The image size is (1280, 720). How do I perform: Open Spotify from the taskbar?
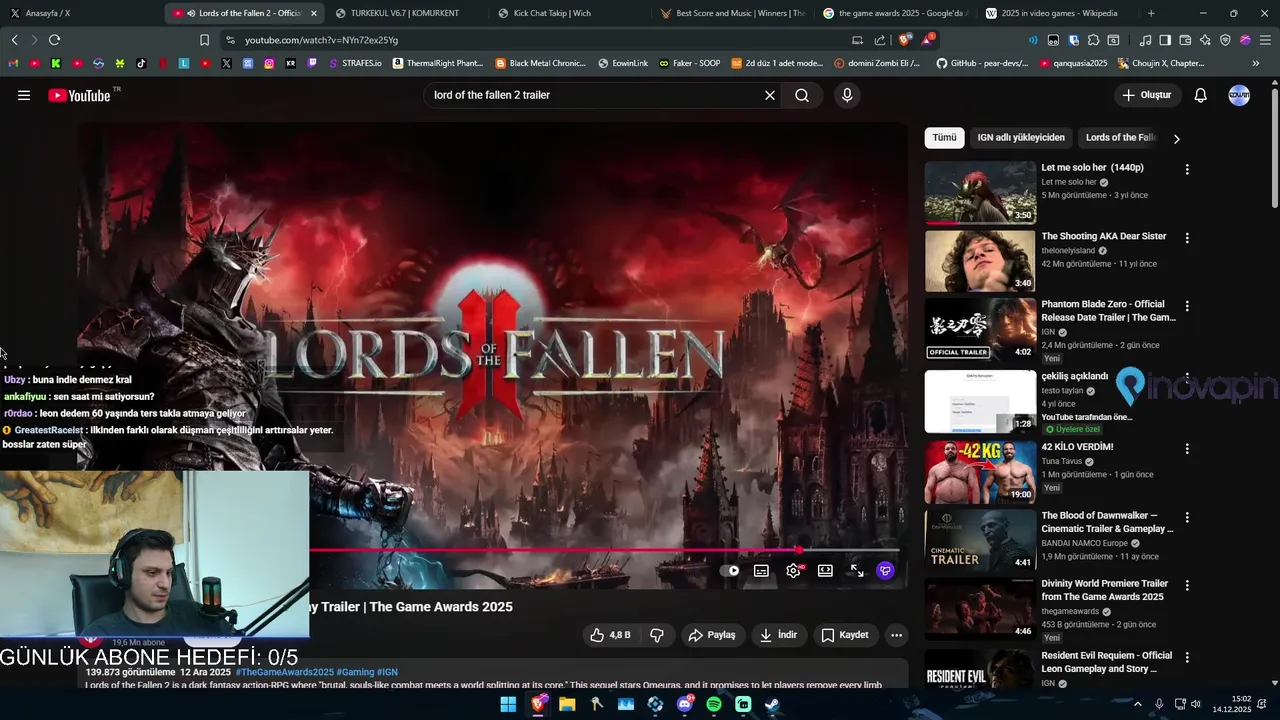tap(714, 704)
